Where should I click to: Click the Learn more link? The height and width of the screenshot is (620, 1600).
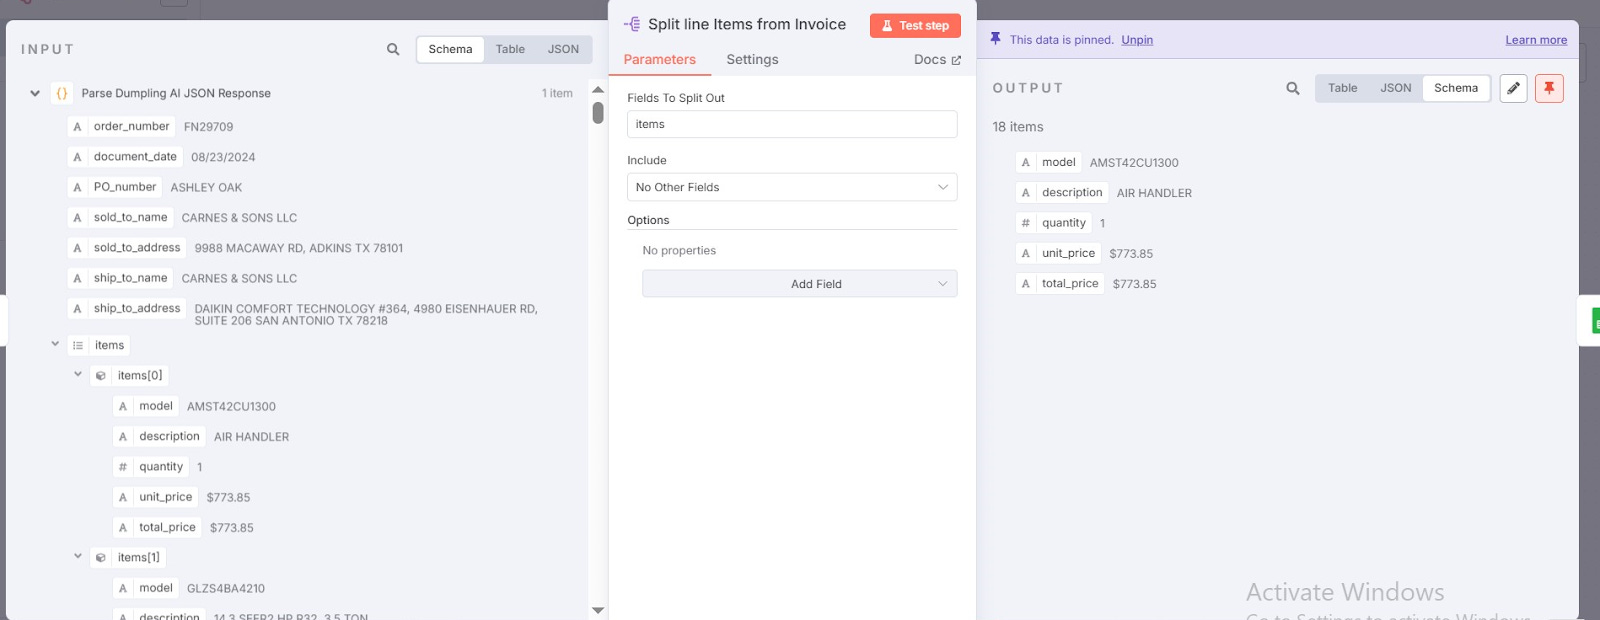[1536, 40]
